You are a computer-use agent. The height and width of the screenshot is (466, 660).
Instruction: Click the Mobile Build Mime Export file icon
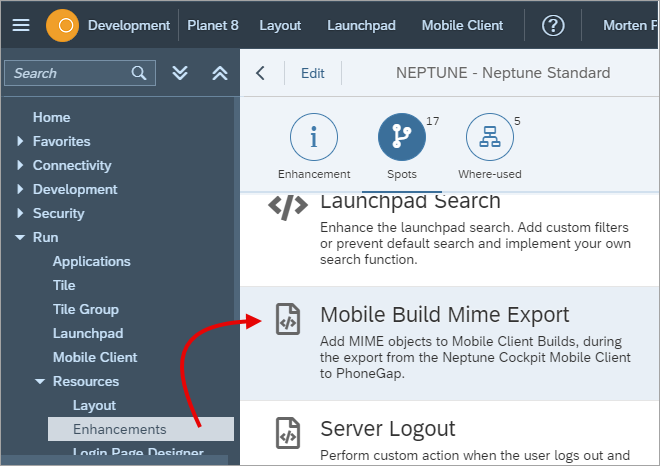click(x=288, y=319)
